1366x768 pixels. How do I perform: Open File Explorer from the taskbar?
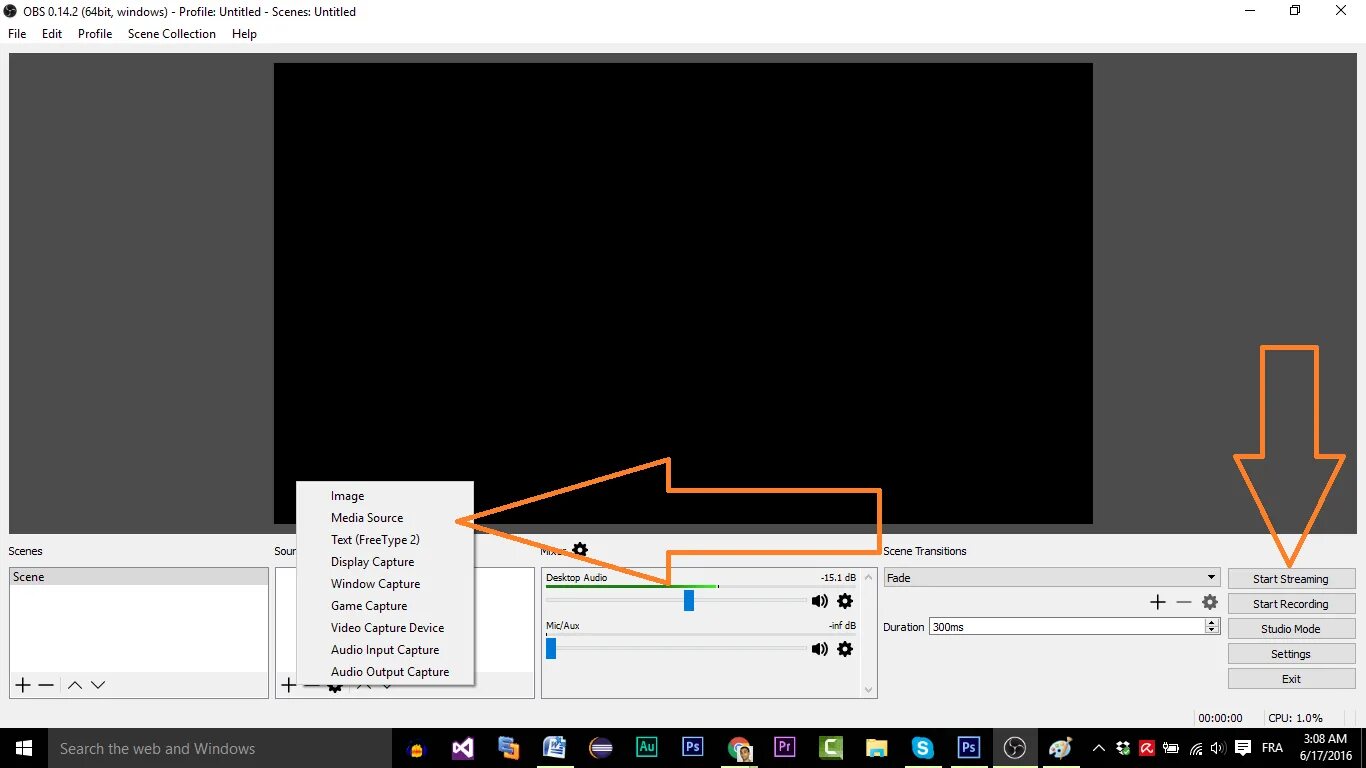pos(877,748)
